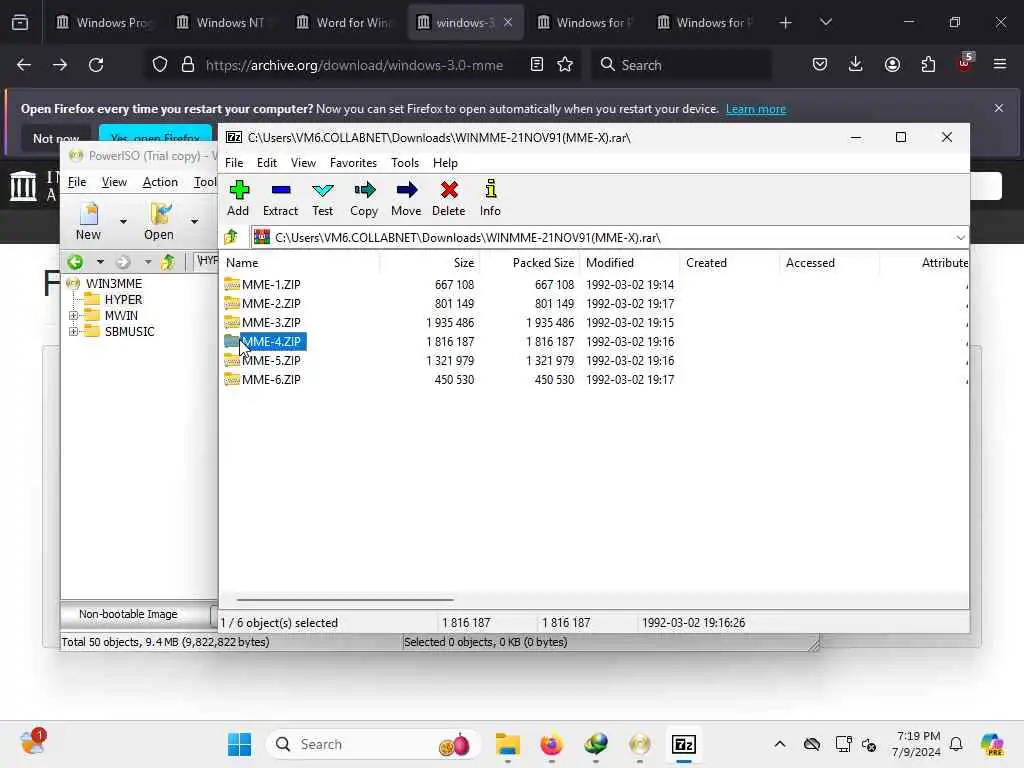Click the Windows taskbar Search field
Screen dimensions: 1024x768
tap(374, 744)
